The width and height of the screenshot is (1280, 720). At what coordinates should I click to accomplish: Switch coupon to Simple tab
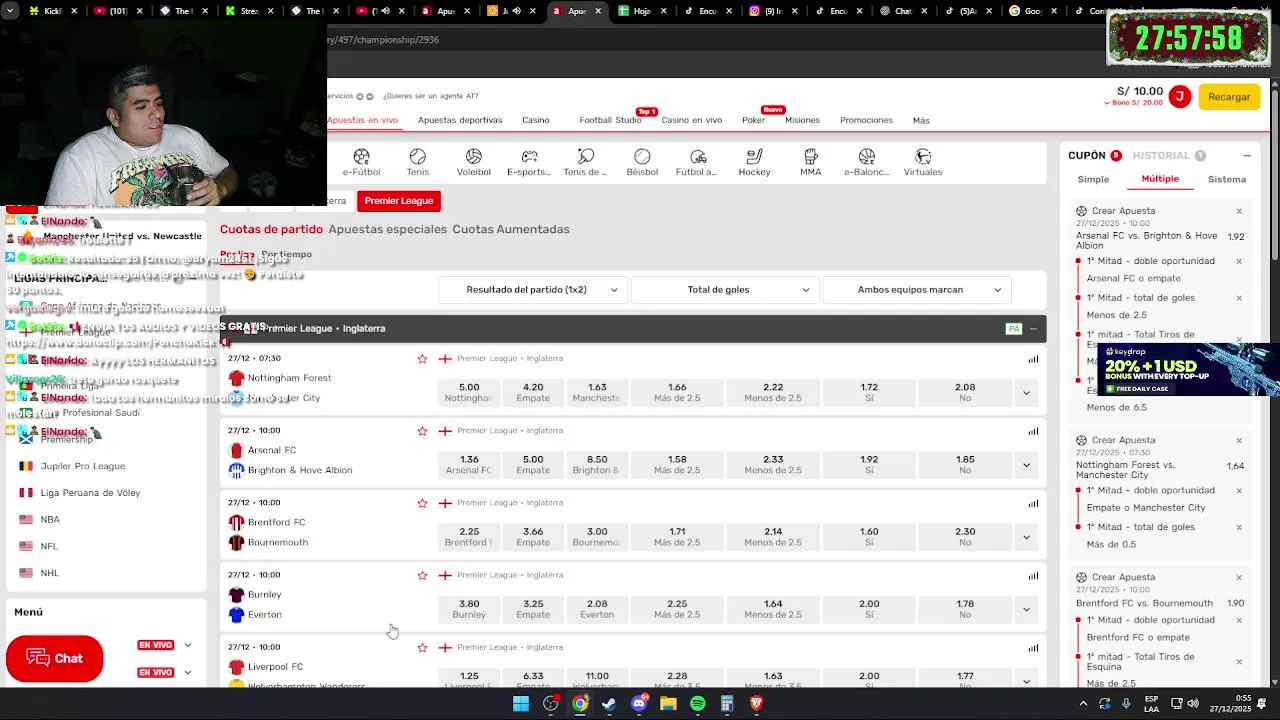pos(1093,180)
